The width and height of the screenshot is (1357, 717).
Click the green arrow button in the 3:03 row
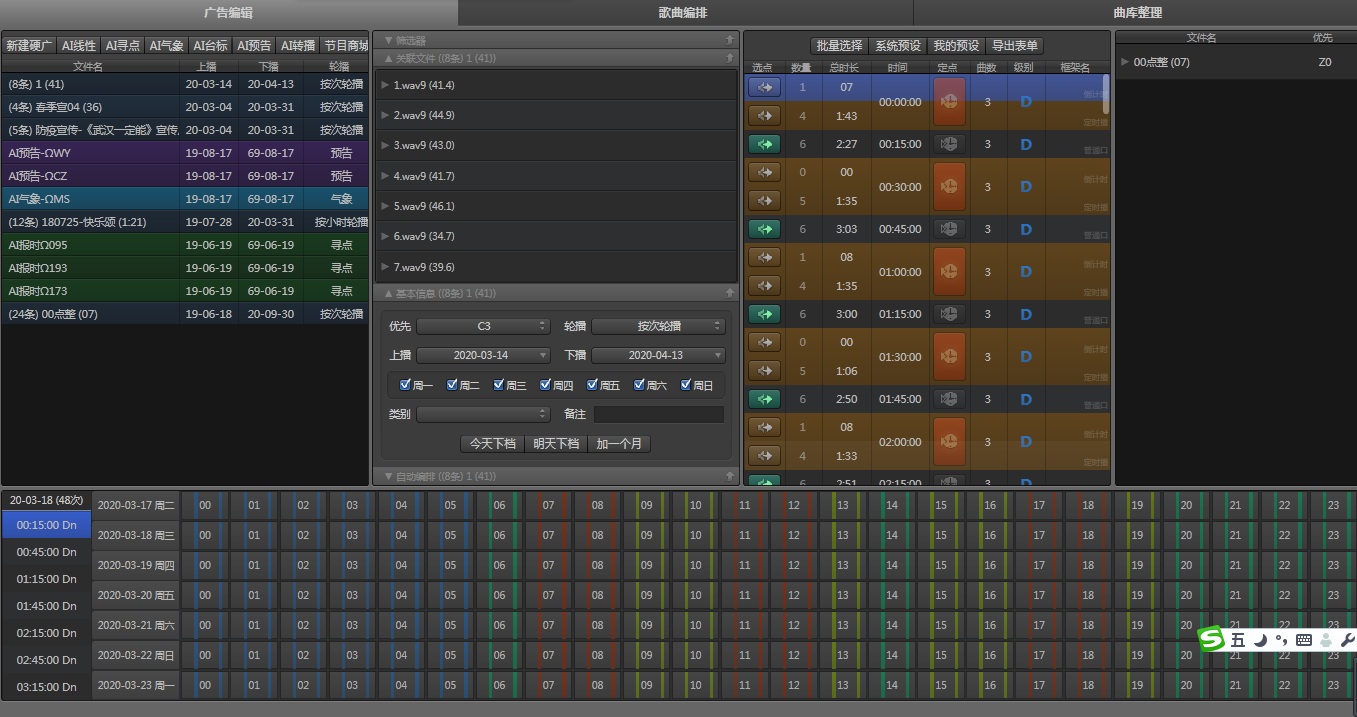pos(764,229)
